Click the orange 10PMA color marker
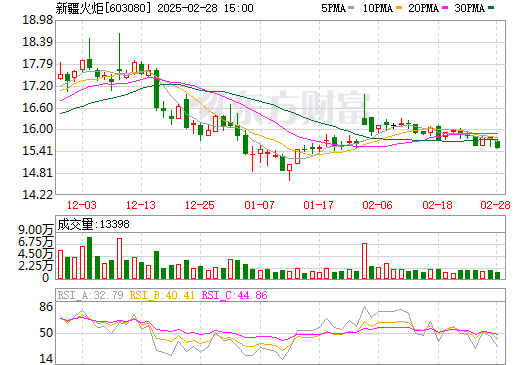Screen dimensions: 520x365 (399, 8)
